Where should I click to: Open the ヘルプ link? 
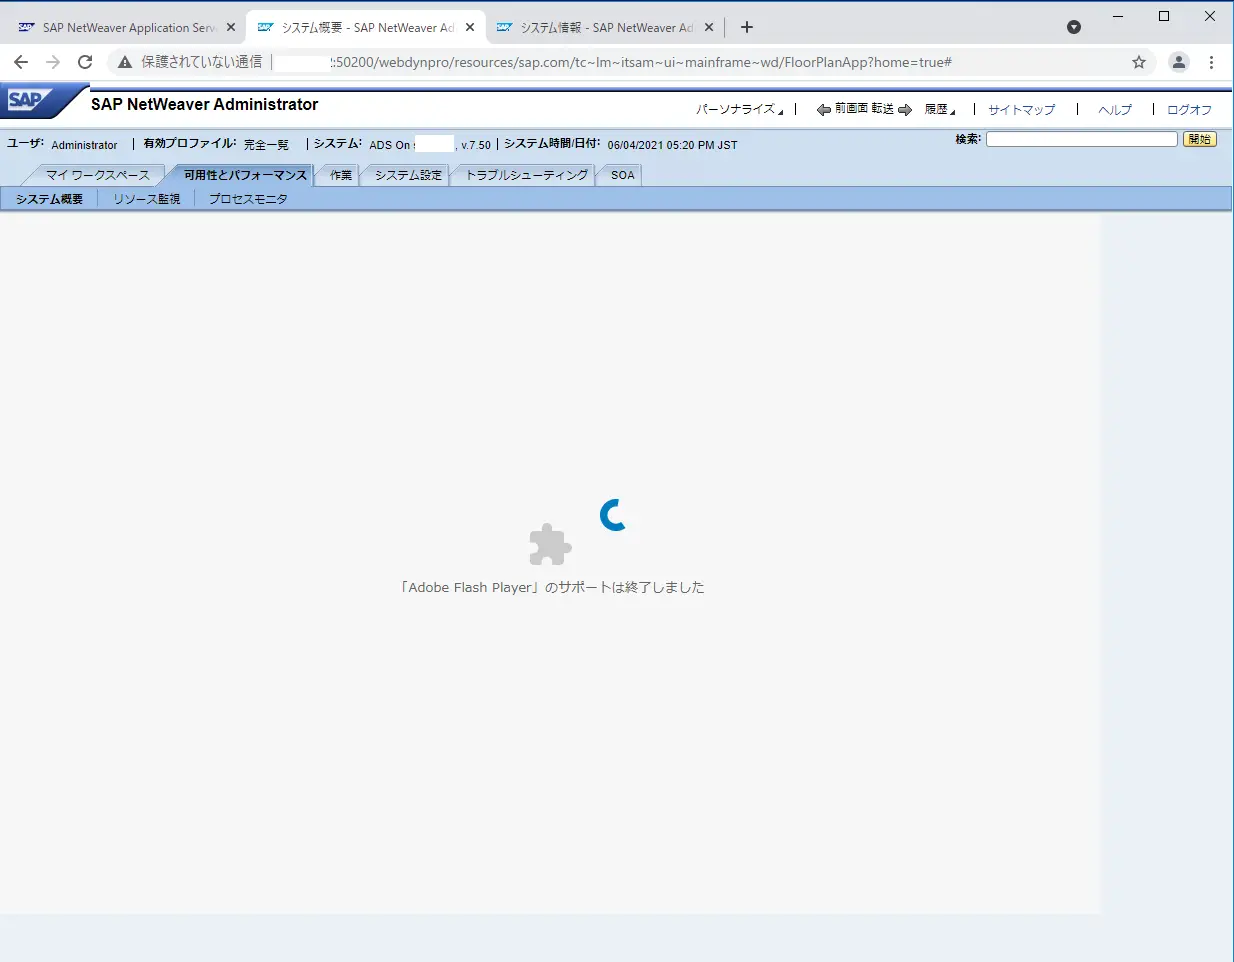click(x=1115, y=110)
